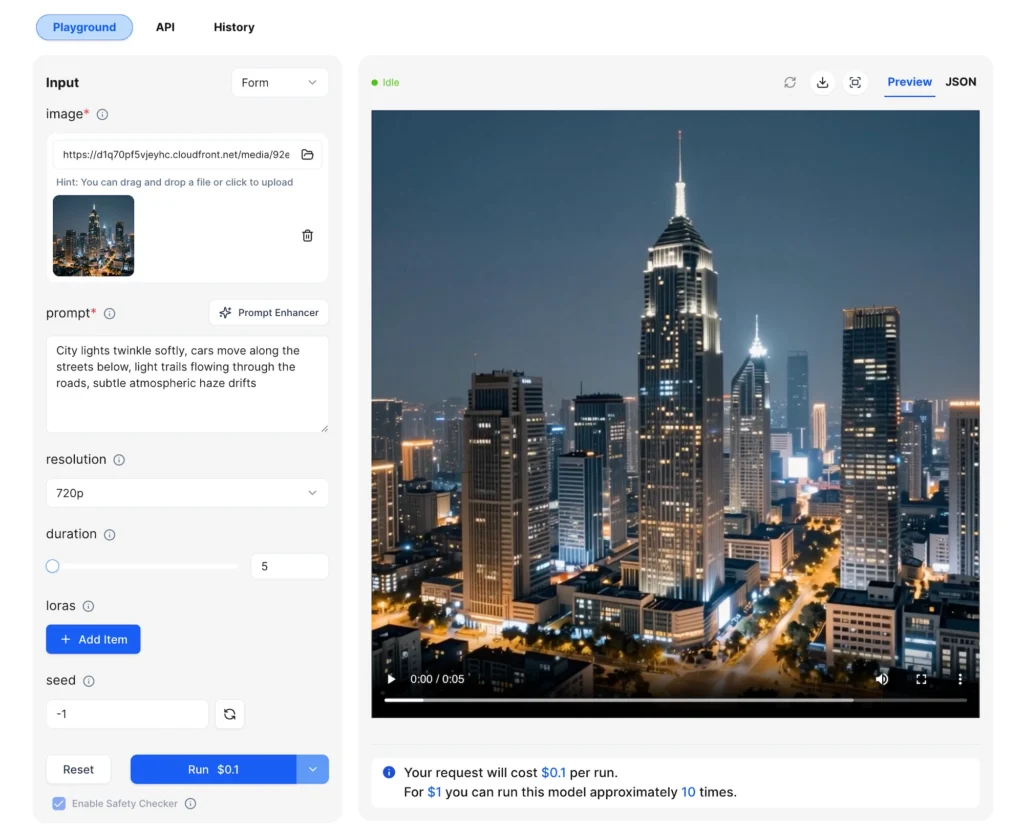Click the download icon above video preview
This screenshot has width=1024, height=830.
pyautogui.click(x=822, y=83)
